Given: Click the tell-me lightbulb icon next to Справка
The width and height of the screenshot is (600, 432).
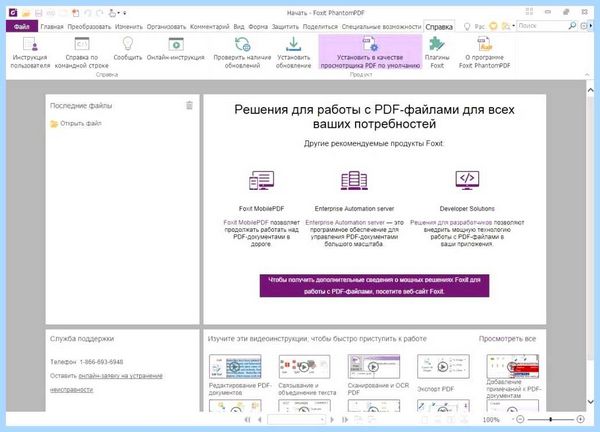Looking at the screenshot, I should pyautogui.click(x=467, y=26).
